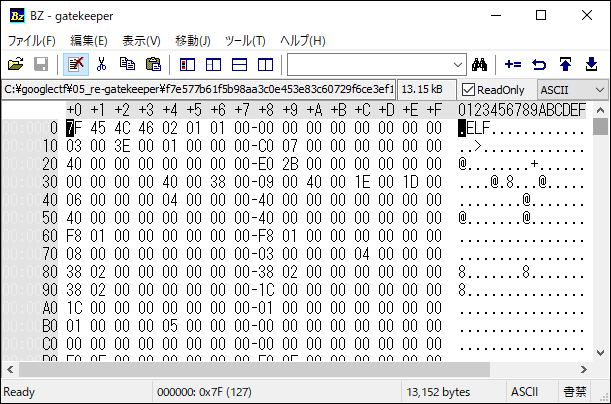Viewport: 611px width, 404px height.
Task: Open the ツール(T) menu
Action: coord(245,41)
